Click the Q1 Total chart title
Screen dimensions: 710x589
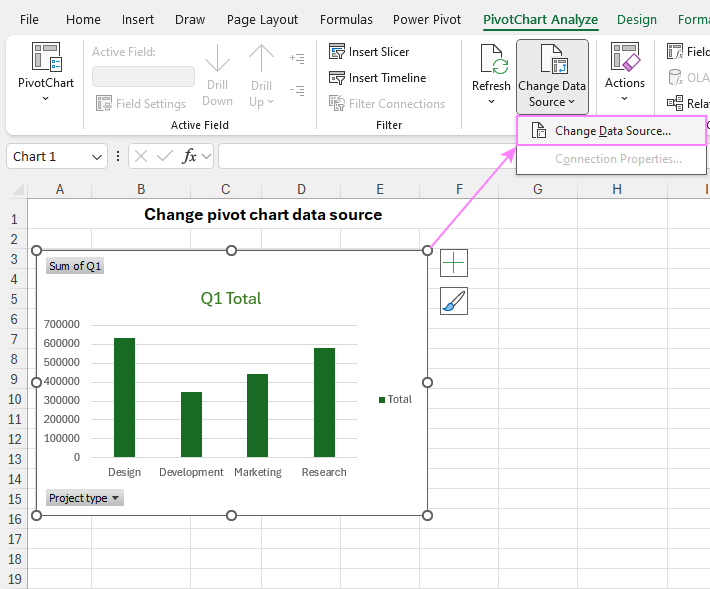(x=231, y=298)
